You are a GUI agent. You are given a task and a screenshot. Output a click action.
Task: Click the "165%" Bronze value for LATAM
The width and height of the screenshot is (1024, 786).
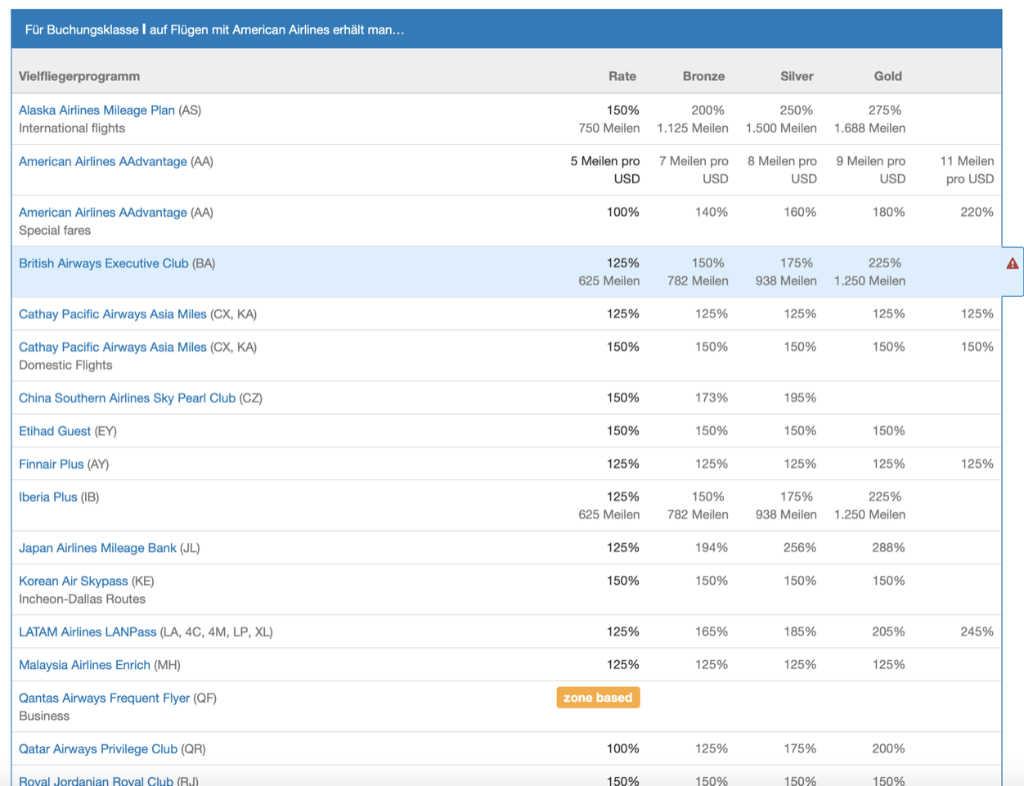pos(711,632)
